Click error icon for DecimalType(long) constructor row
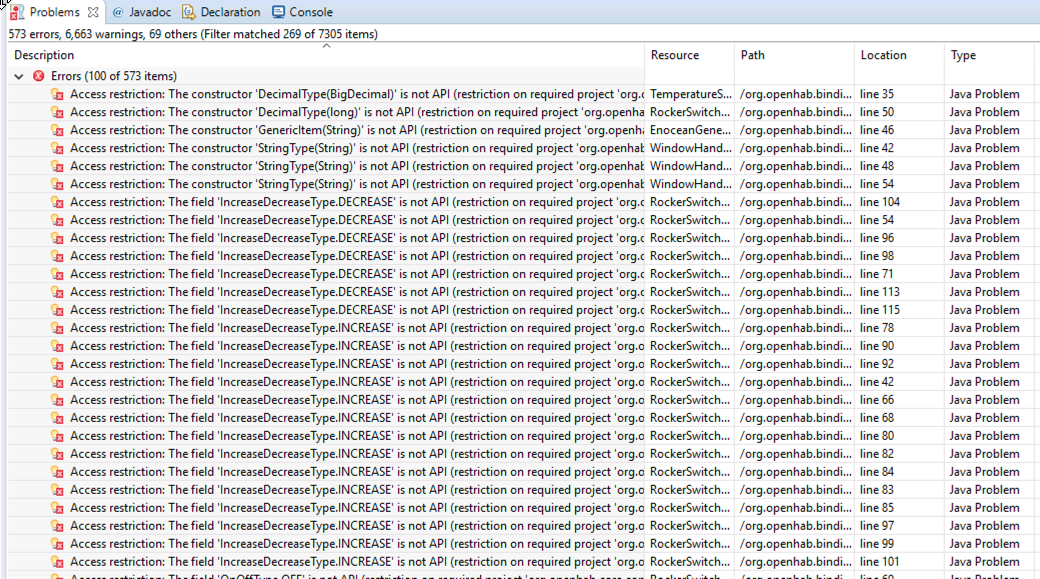1040x579 pixels. coord(58,112)
